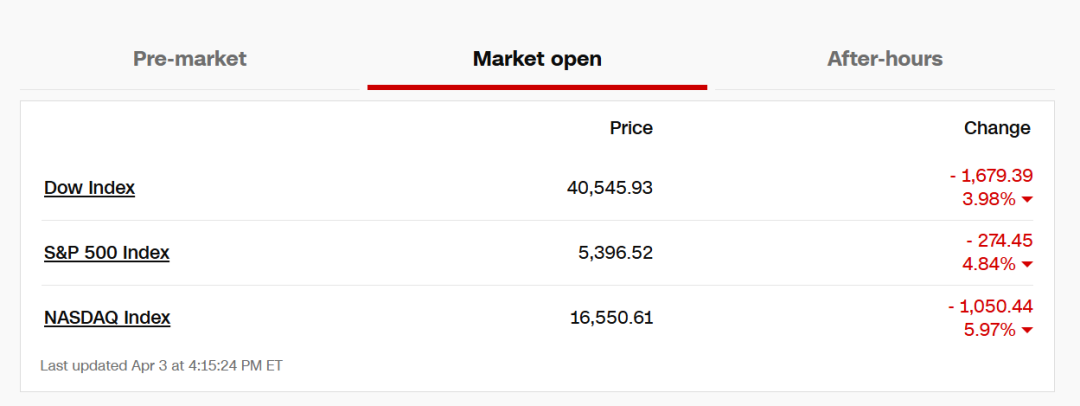Click the Change column header
This screenshot has width=1080, height=406.
pos(997,128)
